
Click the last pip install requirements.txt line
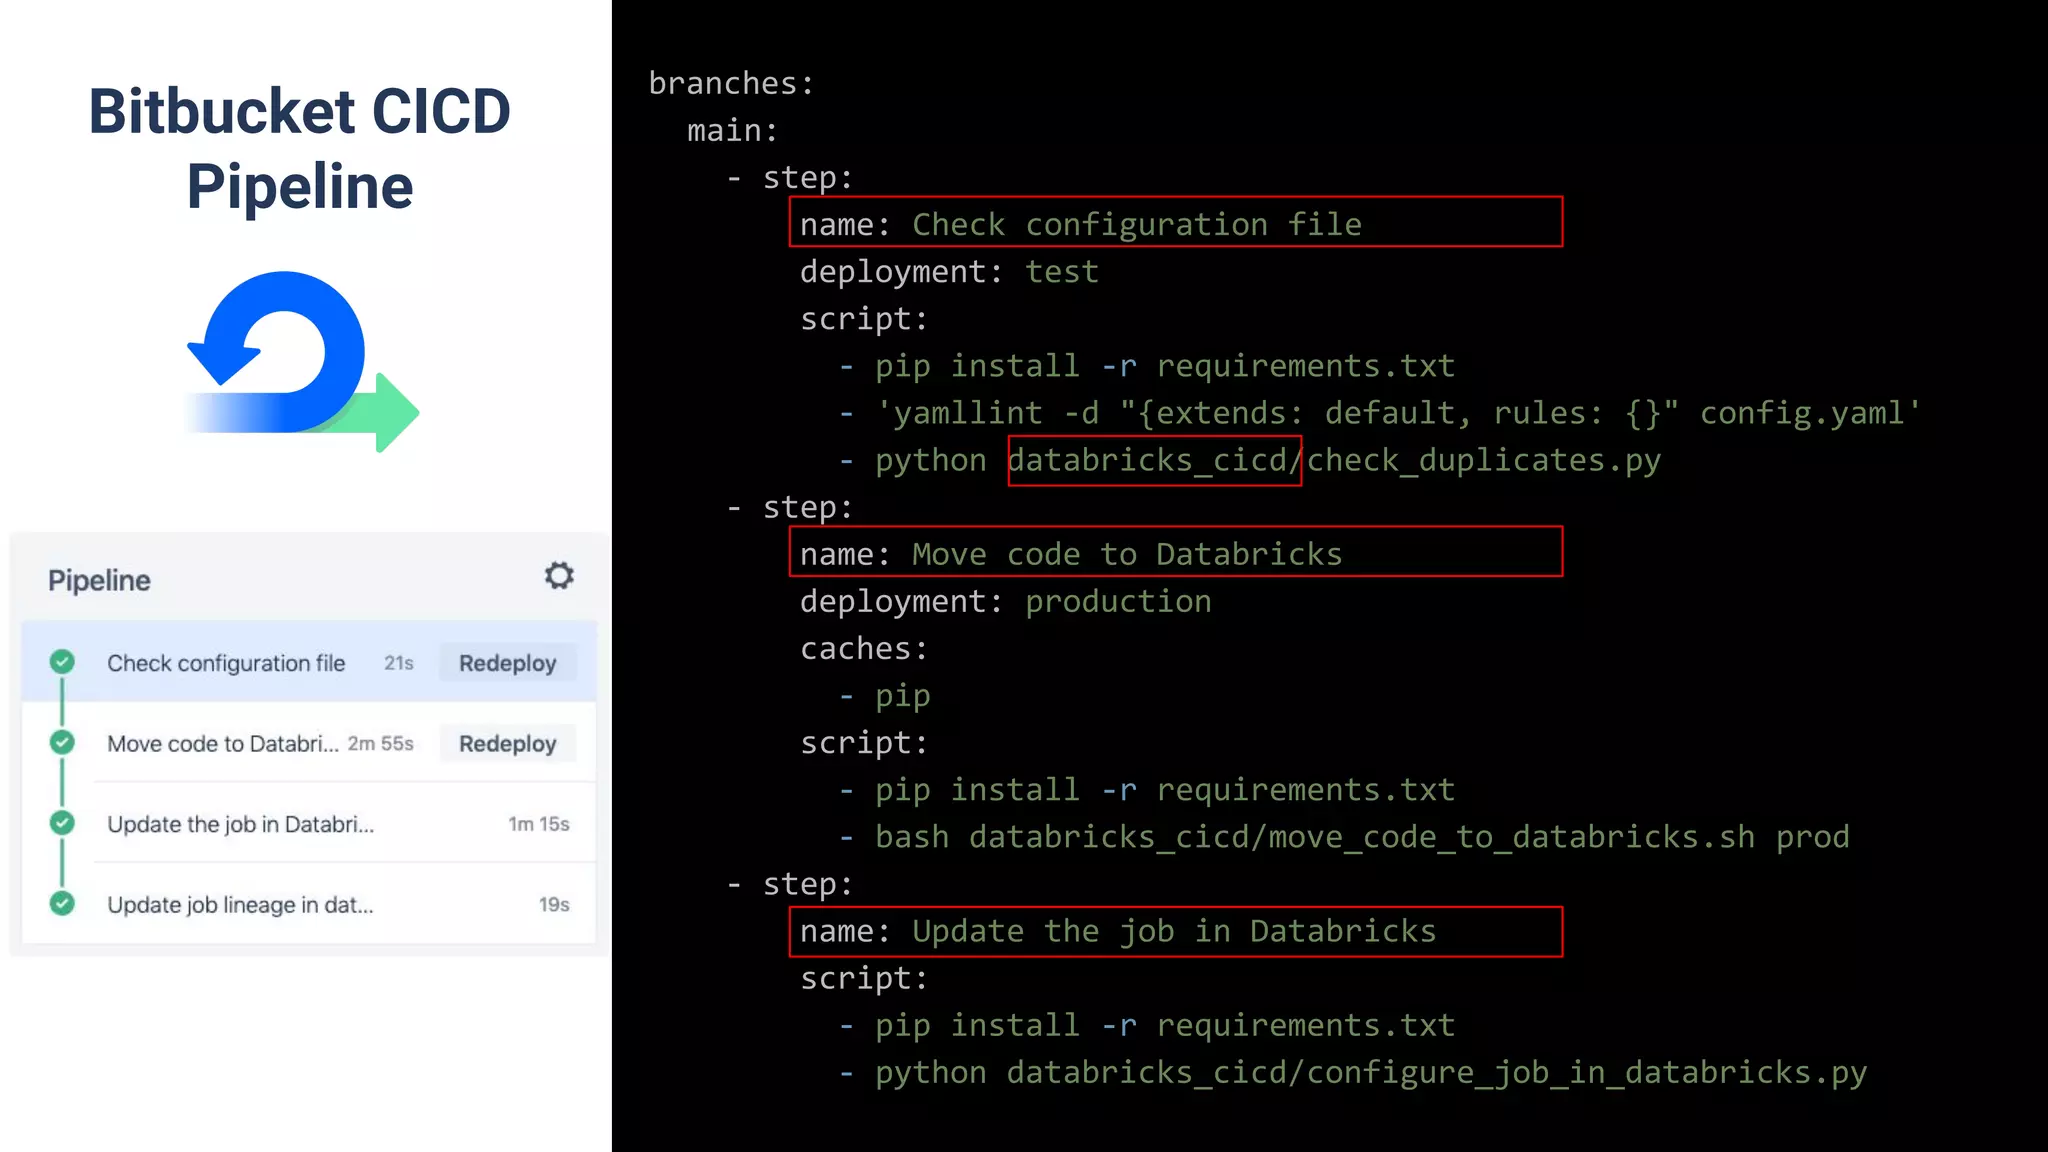point(1147,1025)
